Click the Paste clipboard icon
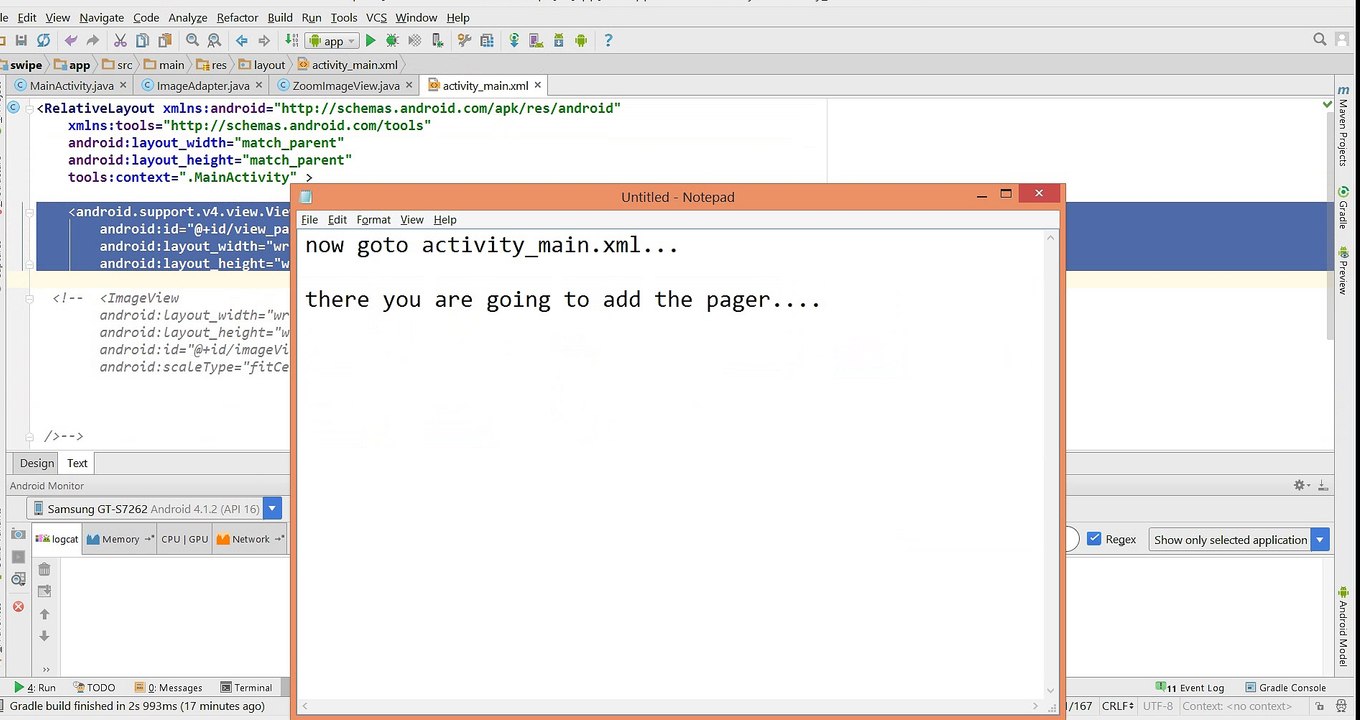Screen dimensions: 1360x720 164,41
